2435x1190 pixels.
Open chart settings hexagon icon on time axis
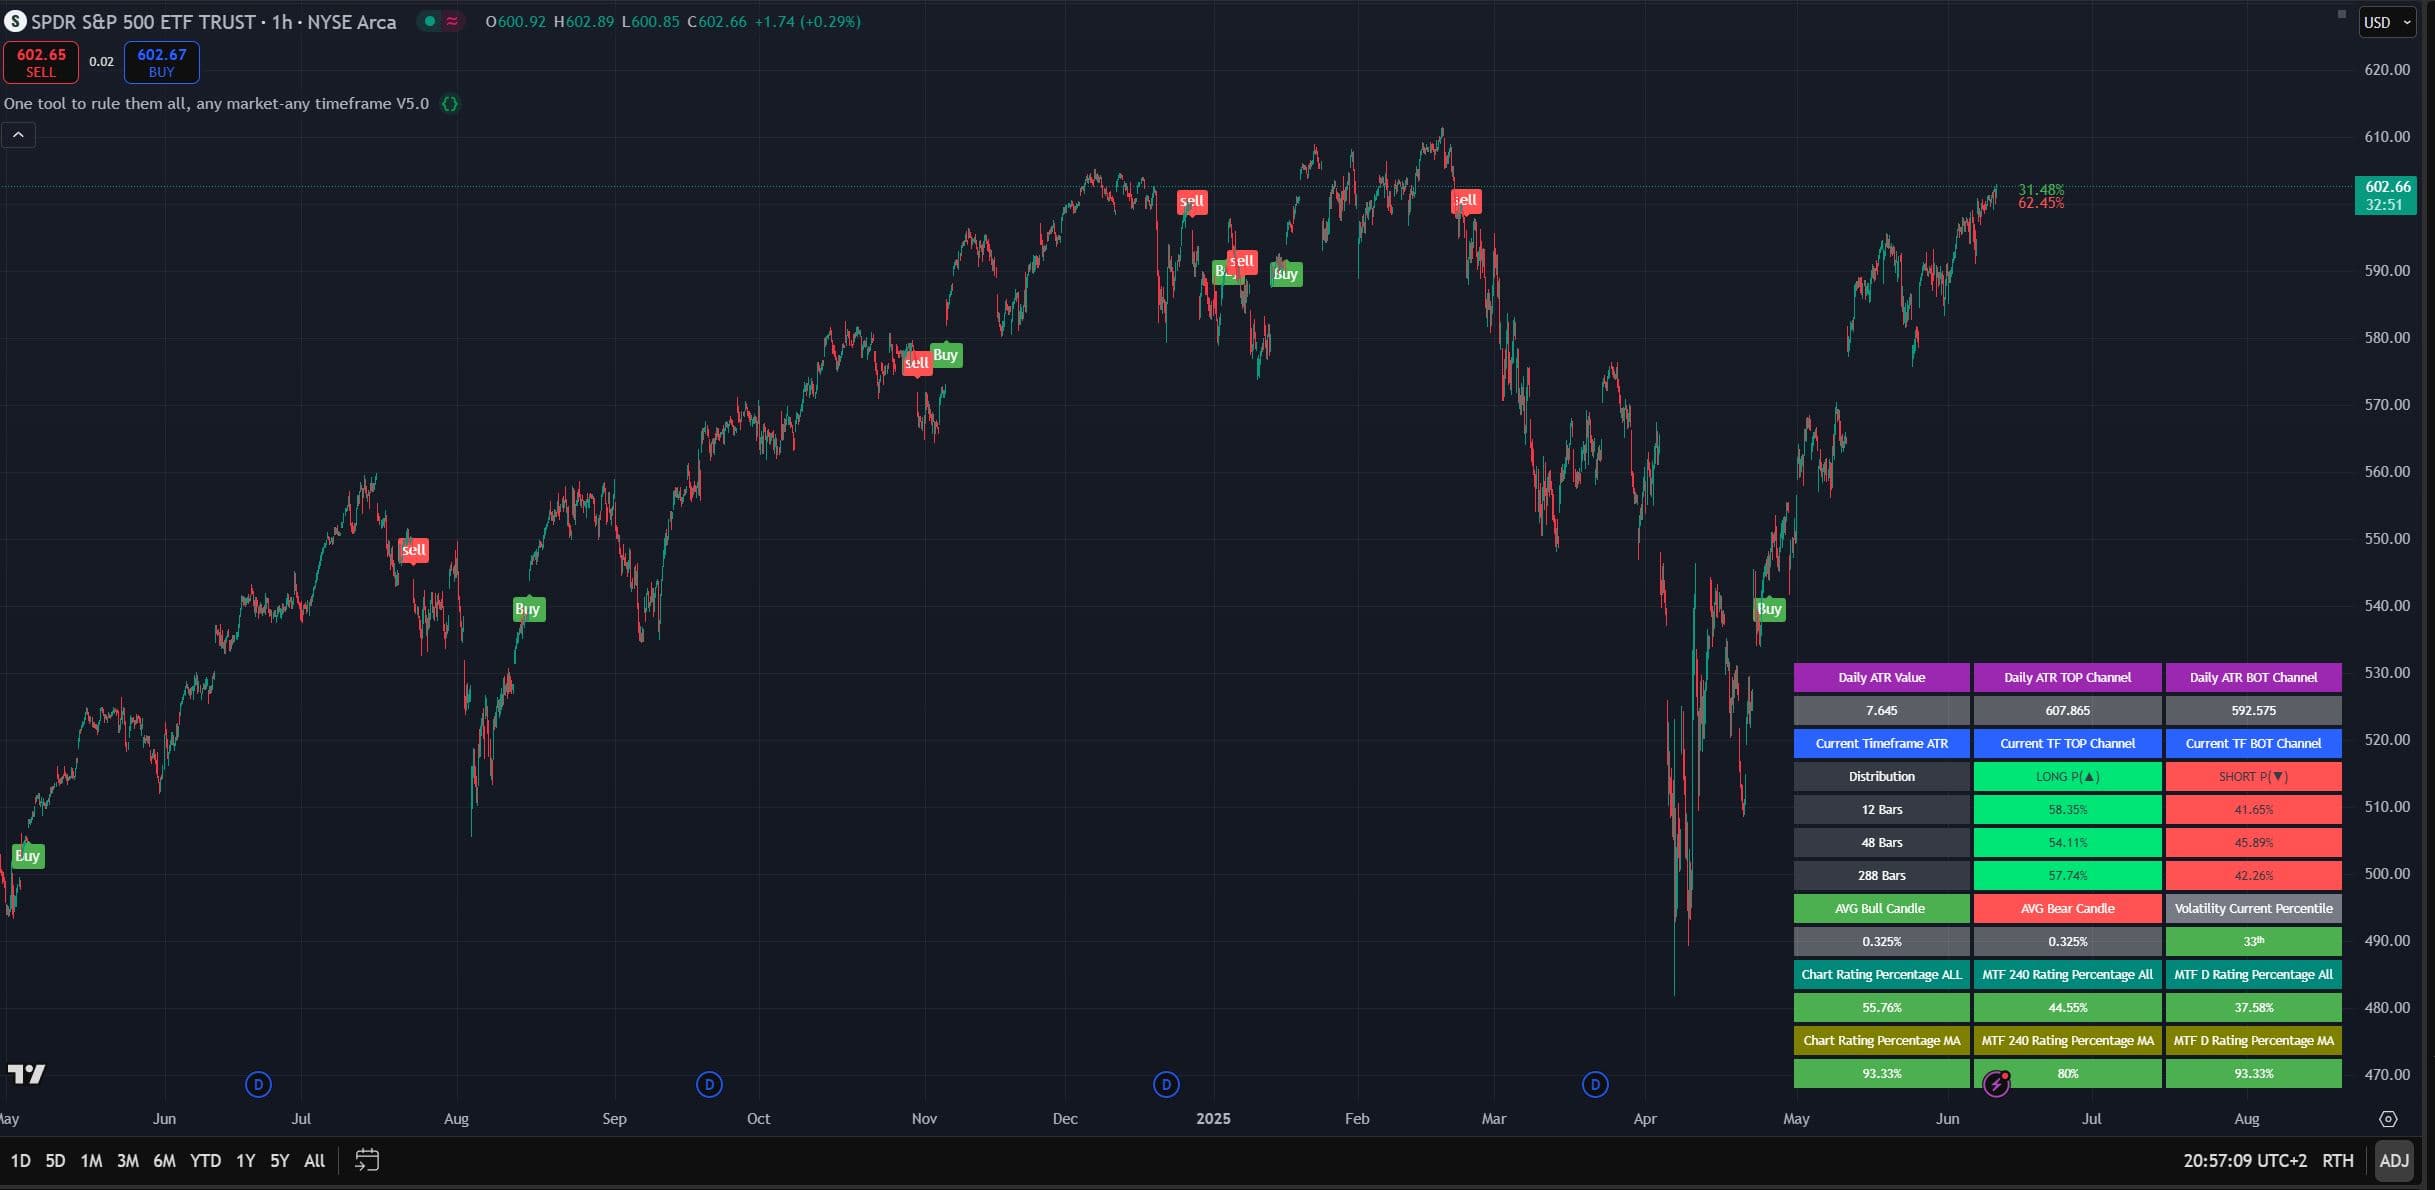[x=2388, y=1119]
